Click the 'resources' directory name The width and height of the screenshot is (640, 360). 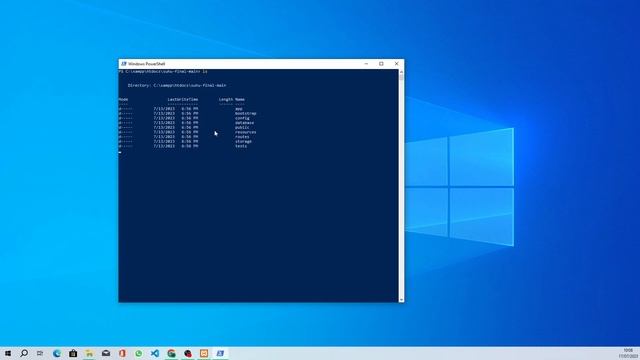click(x=246, y=132)
